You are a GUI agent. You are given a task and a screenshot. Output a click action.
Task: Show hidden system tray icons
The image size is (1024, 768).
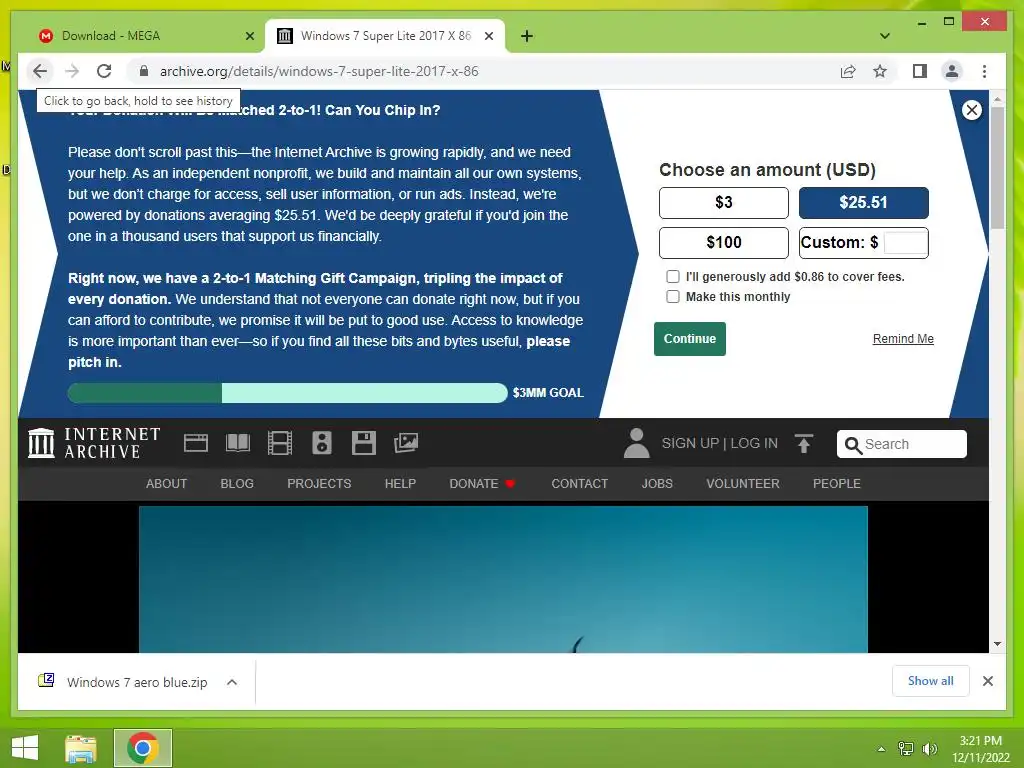(x=882, y=749)
